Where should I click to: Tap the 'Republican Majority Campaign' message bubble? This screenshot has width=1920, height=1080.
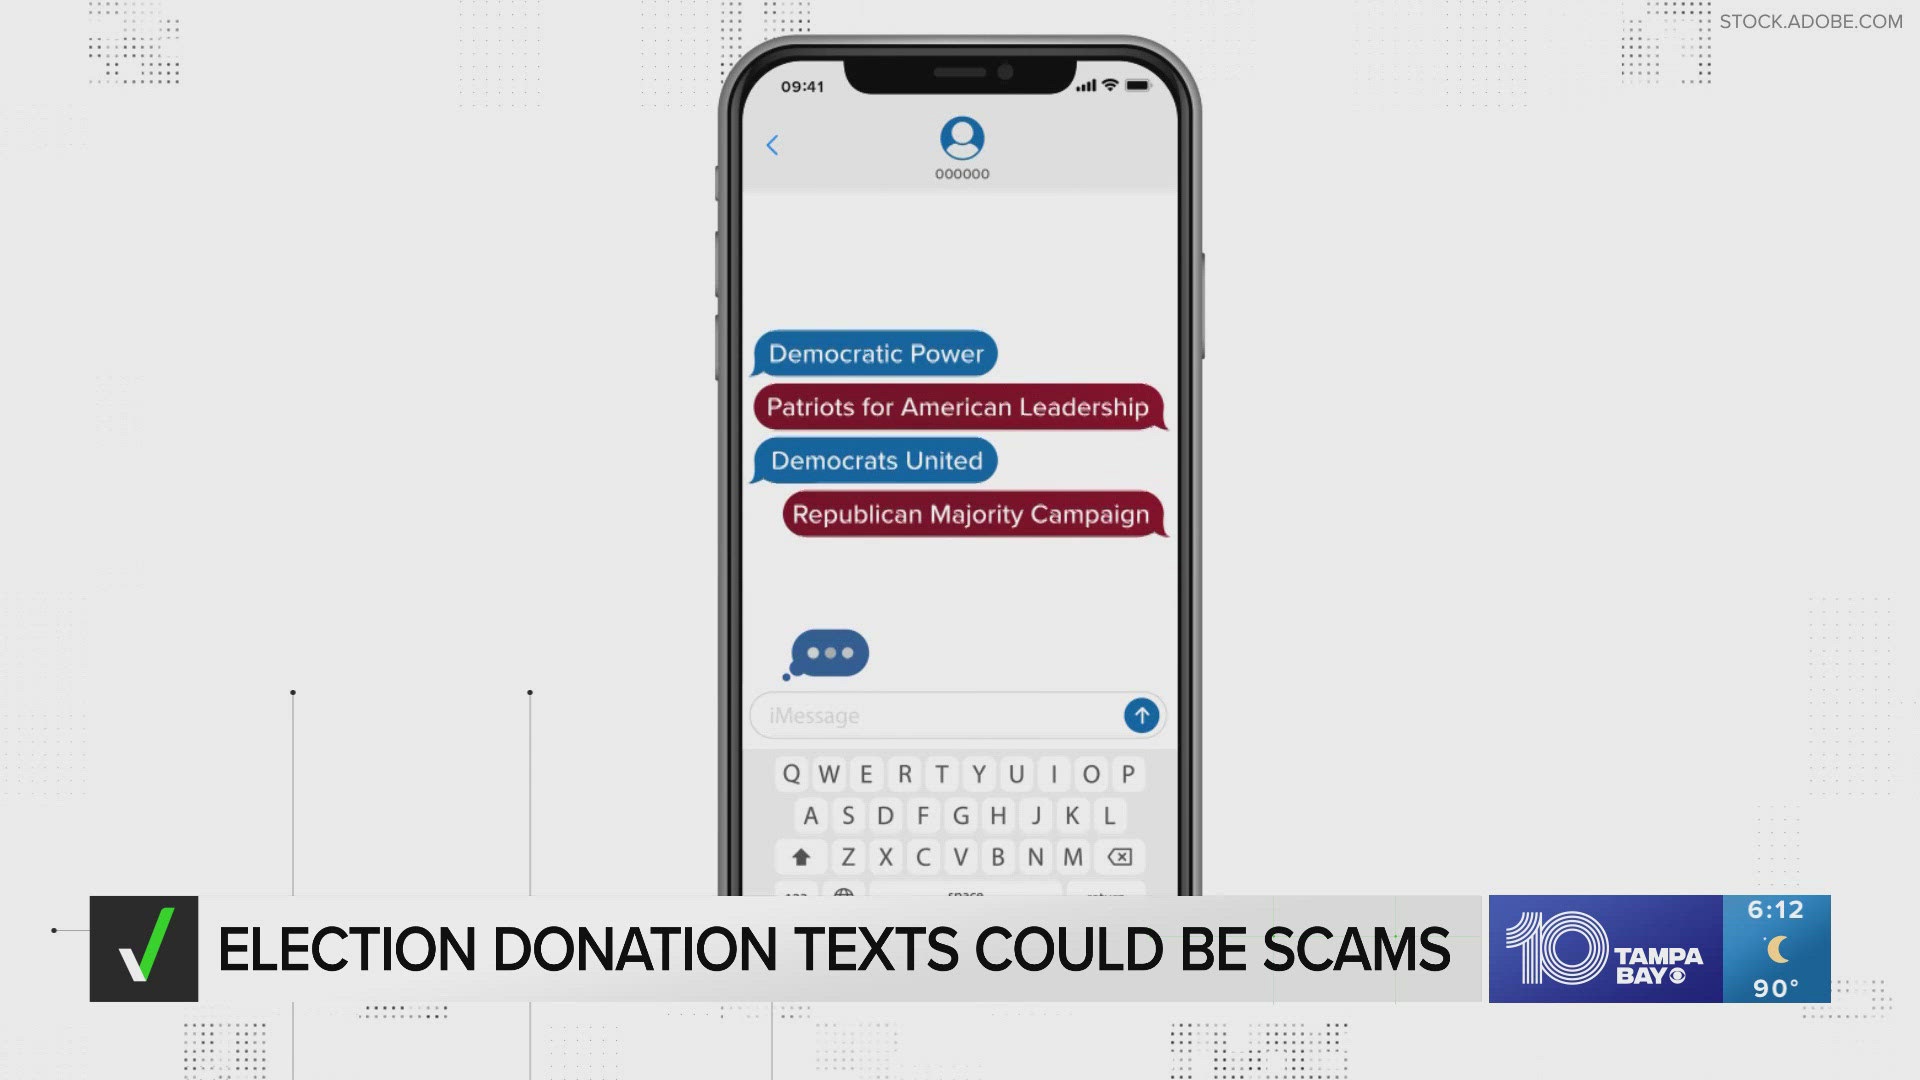(x=968, y=512)
